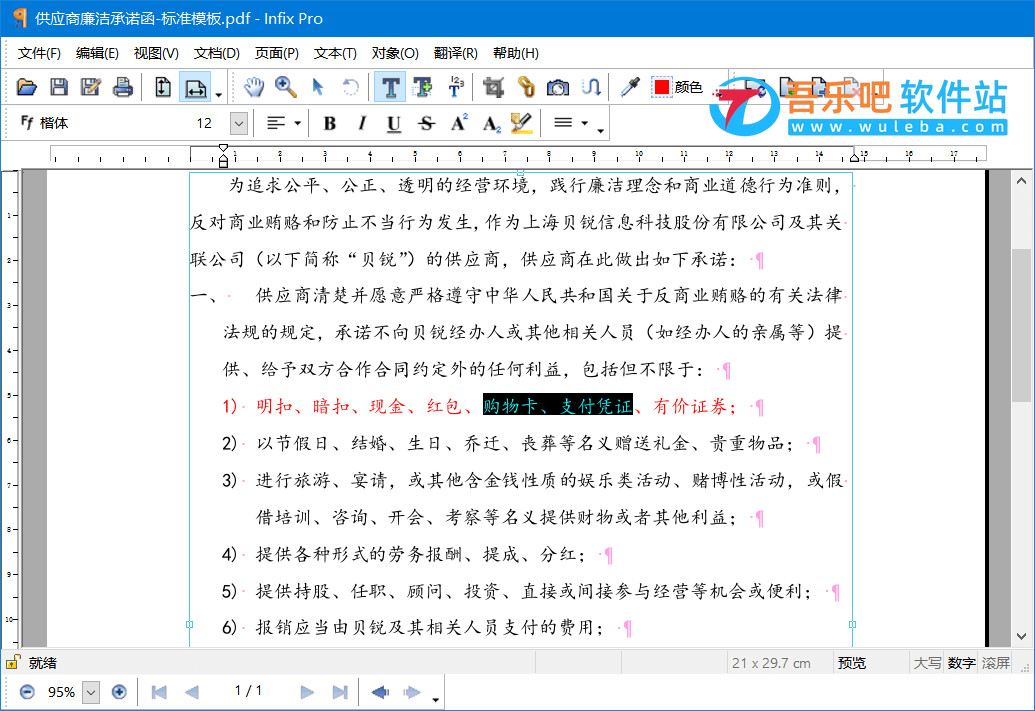
Task: Select the text flow link tool
Action: pos(591,87)
